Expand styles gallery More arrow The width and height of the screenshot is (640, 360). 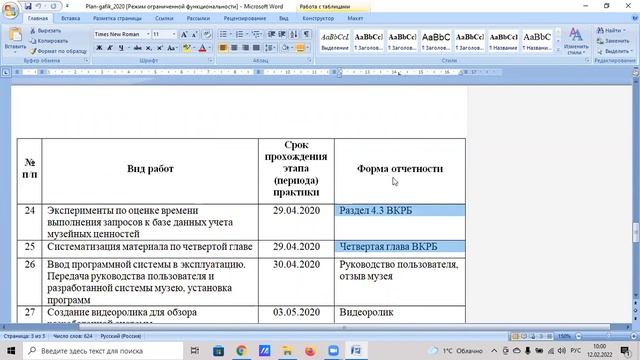tap(558, 49)
